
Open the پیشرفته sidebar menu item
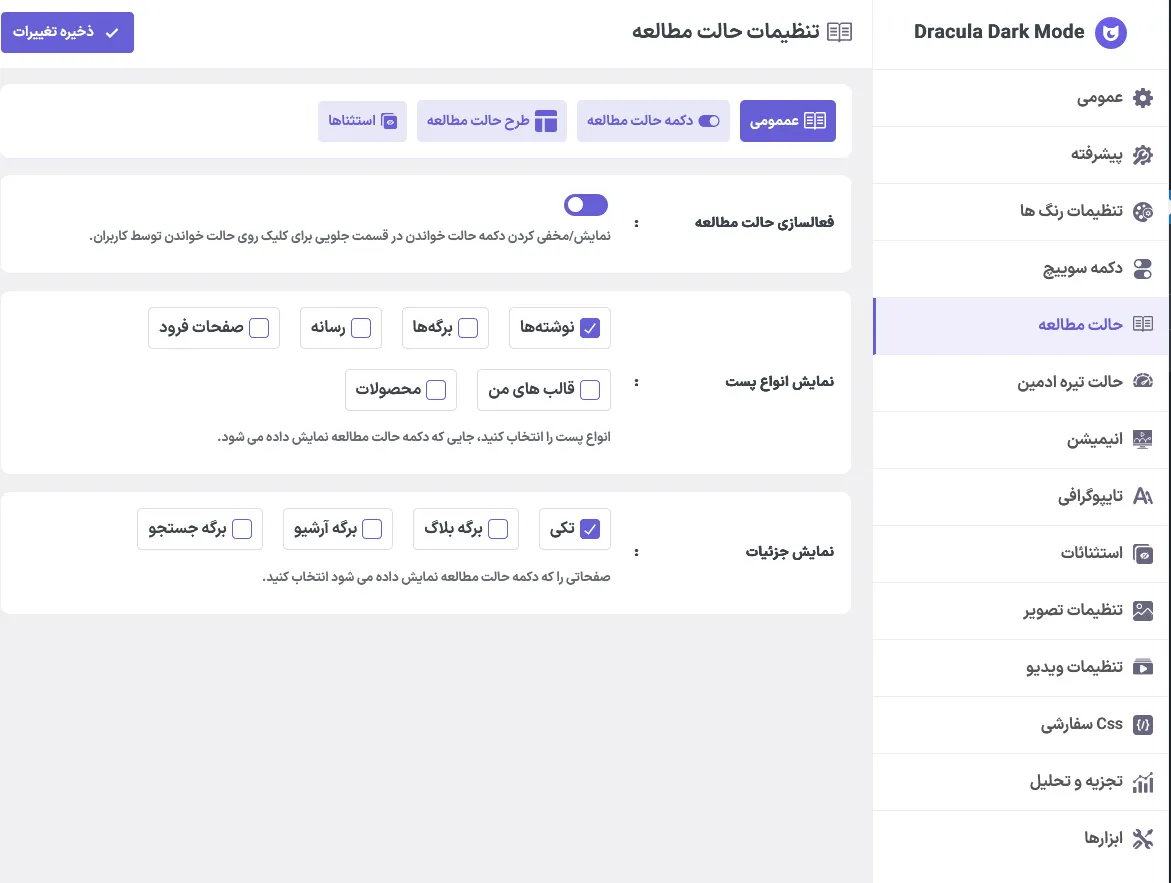tap(1020, 155)
